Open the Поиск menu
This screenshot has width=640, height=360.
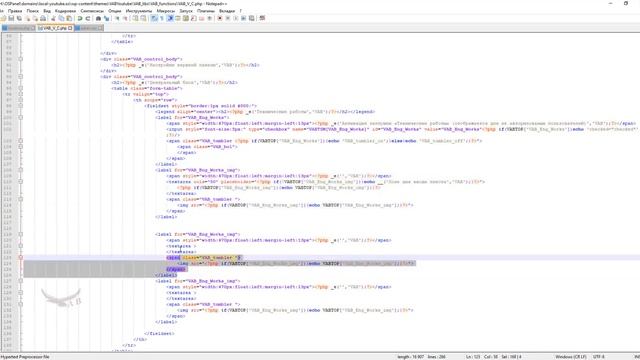(33, 11)
